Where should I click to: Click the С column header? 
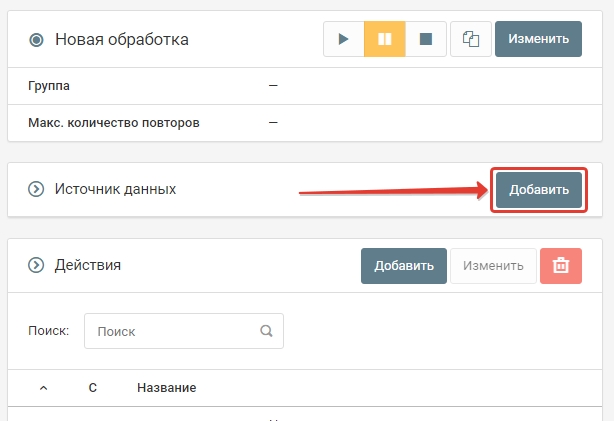[x=92, y=388]
